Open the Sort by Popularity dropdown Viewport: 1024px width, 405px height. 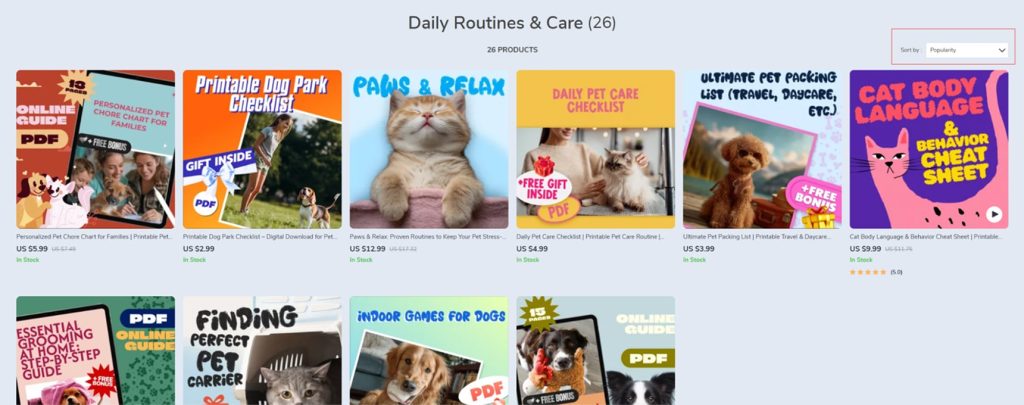click(967, 50)
